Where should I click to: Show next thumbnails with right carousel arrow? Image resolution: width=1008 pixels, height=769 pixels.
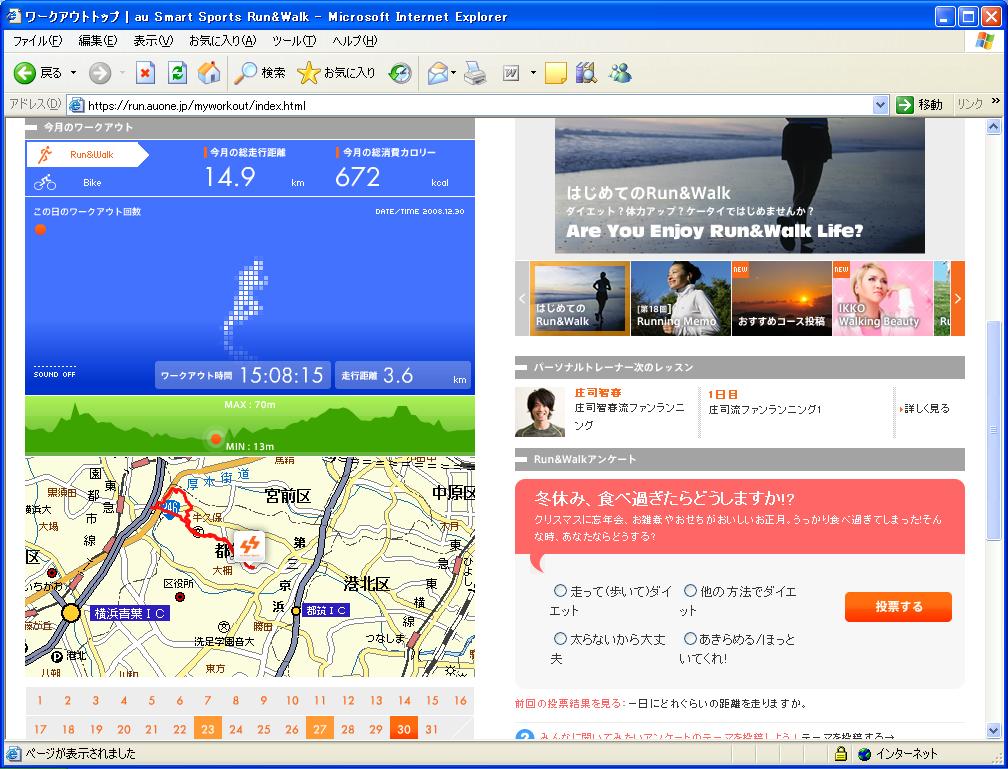(958, 298)
